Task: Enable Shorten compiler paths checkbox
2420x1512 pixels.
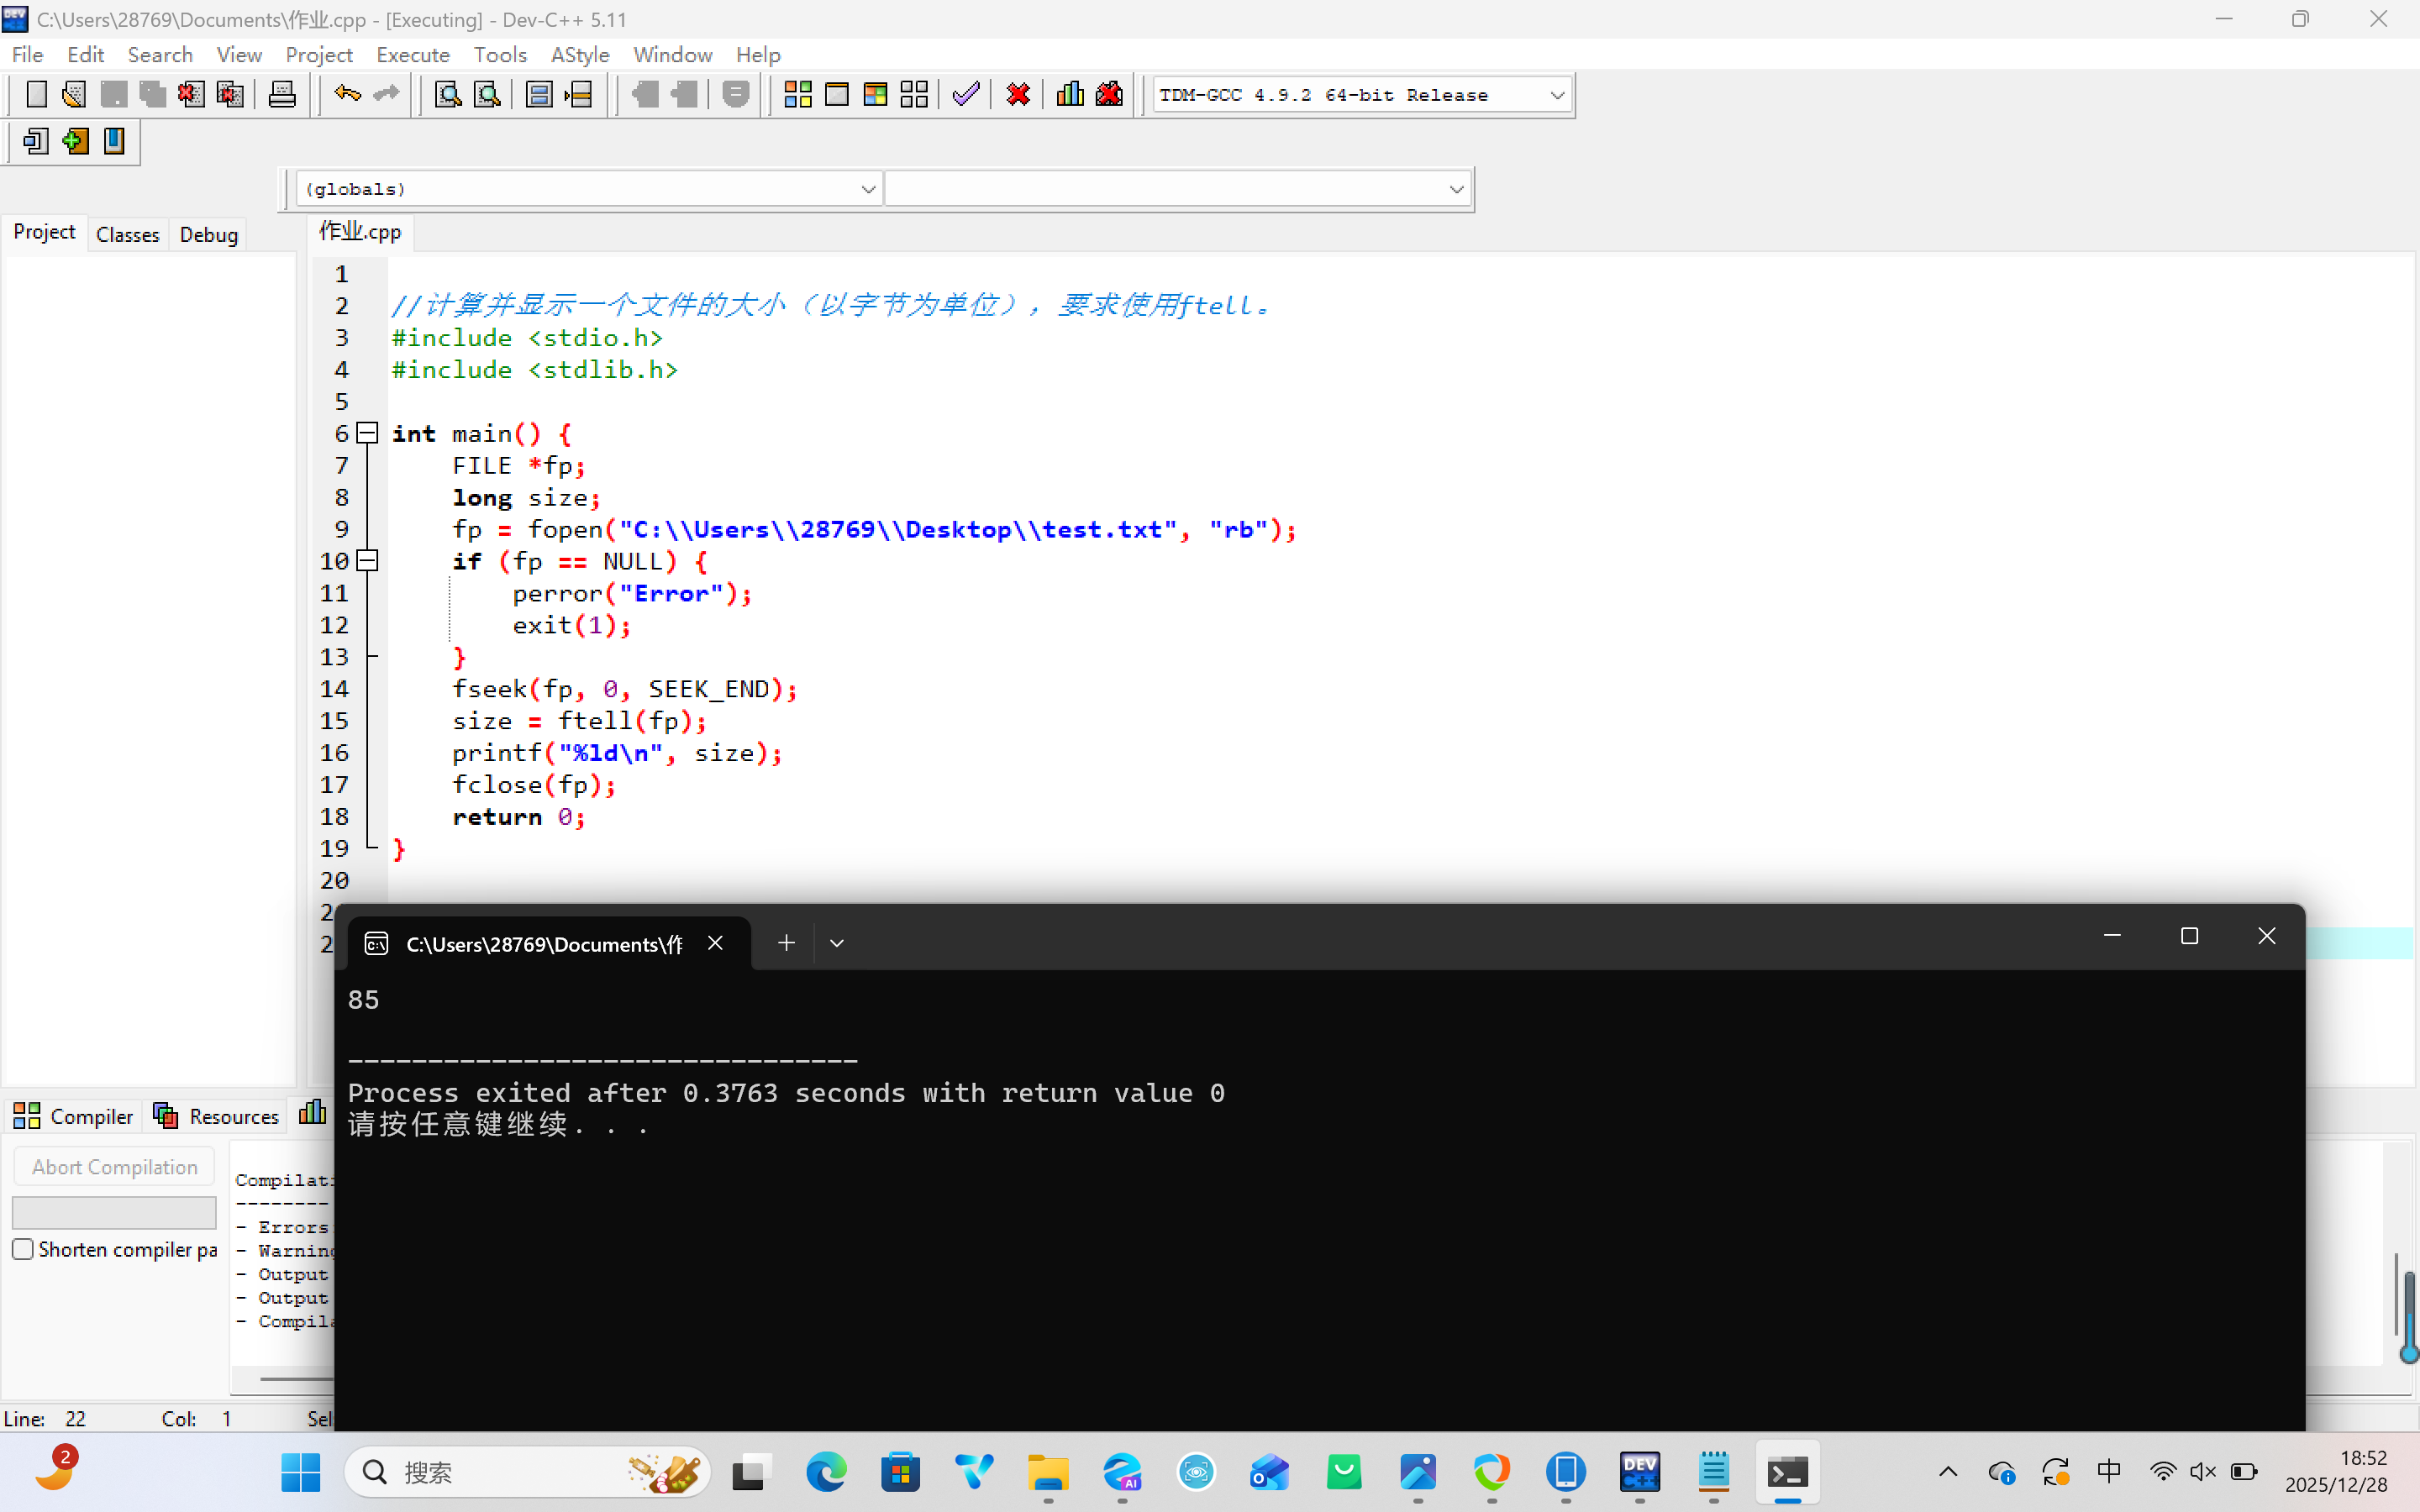Action: click(23, 1249)
